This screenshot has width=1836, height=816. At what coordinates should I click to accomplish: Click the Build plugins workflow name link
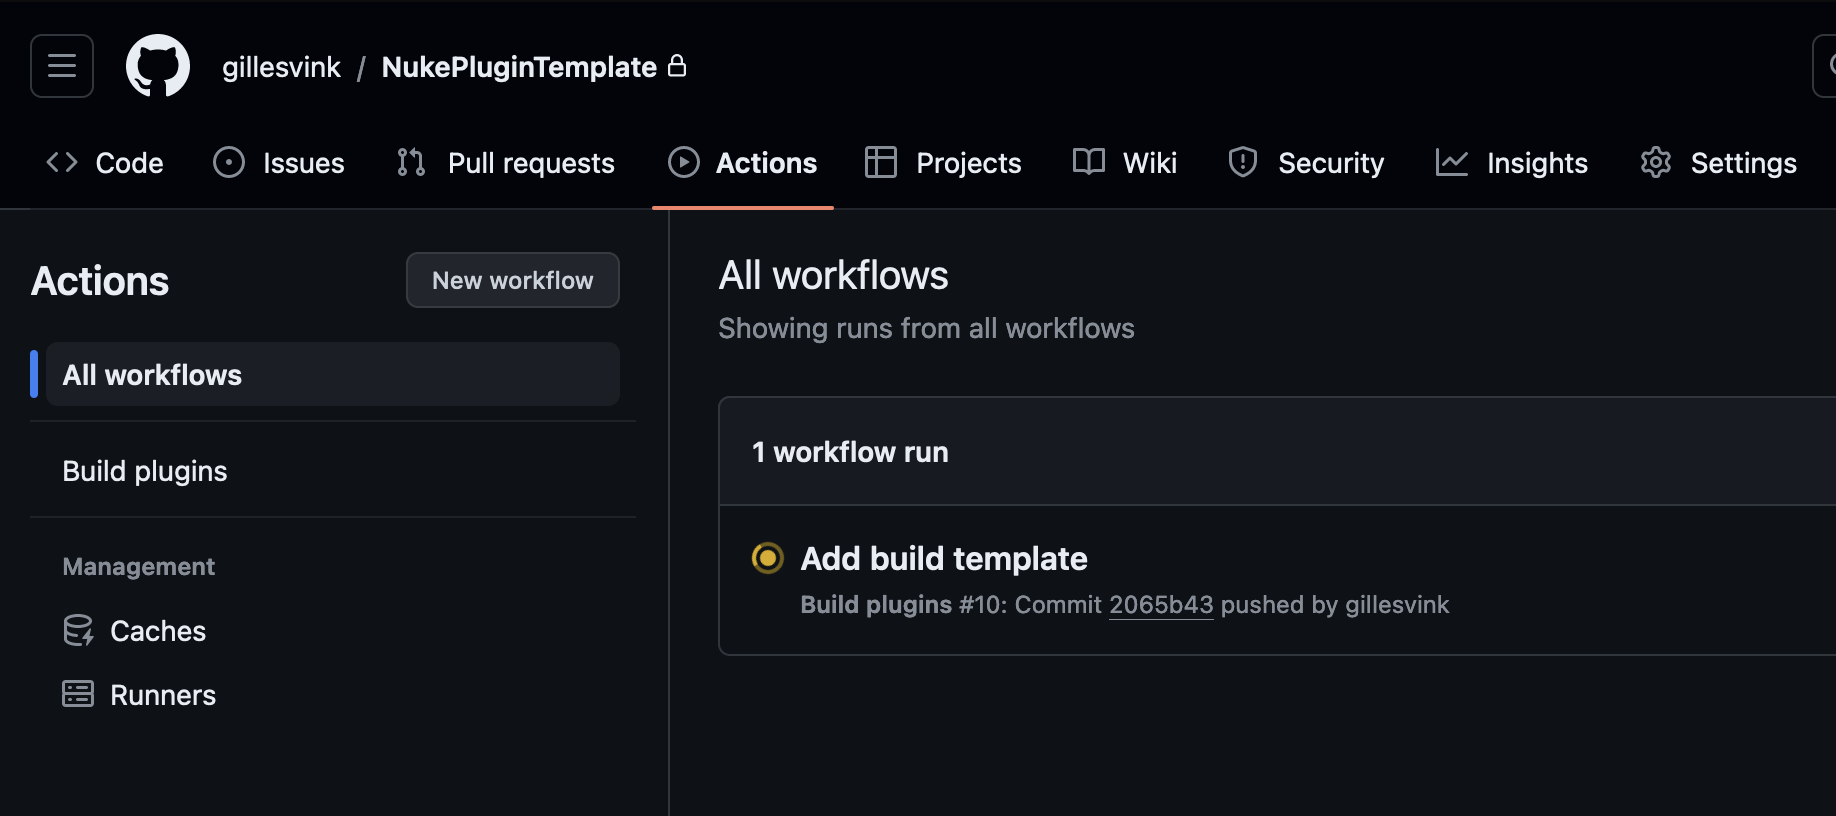[x=876, y=605]
